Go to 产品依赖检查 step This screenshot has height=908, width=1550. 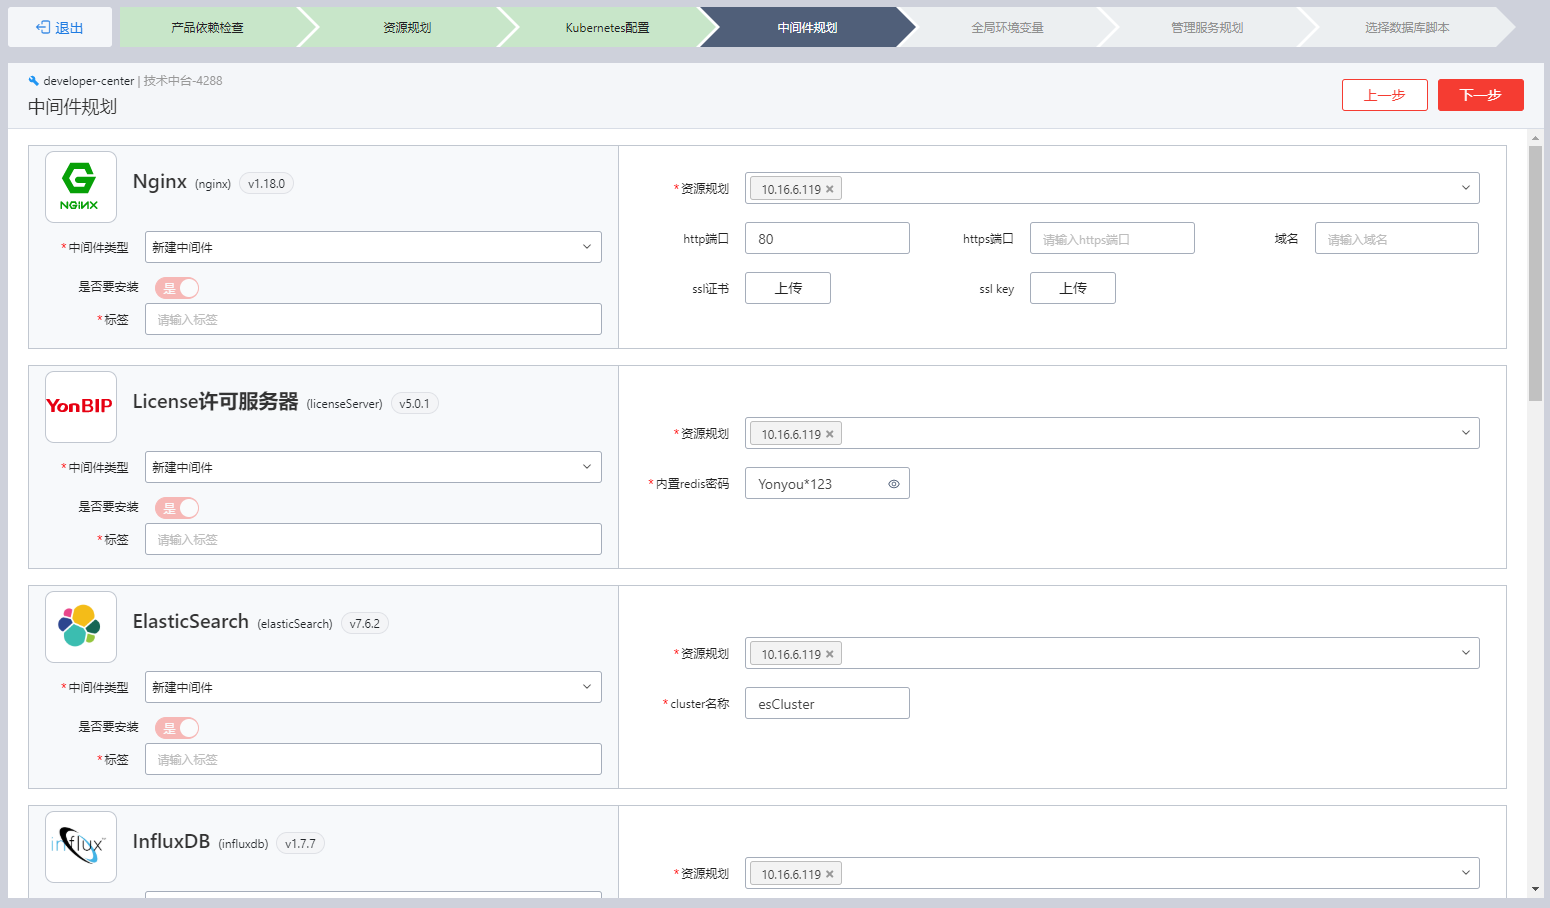pyautogui.click(x=208, y=27)
